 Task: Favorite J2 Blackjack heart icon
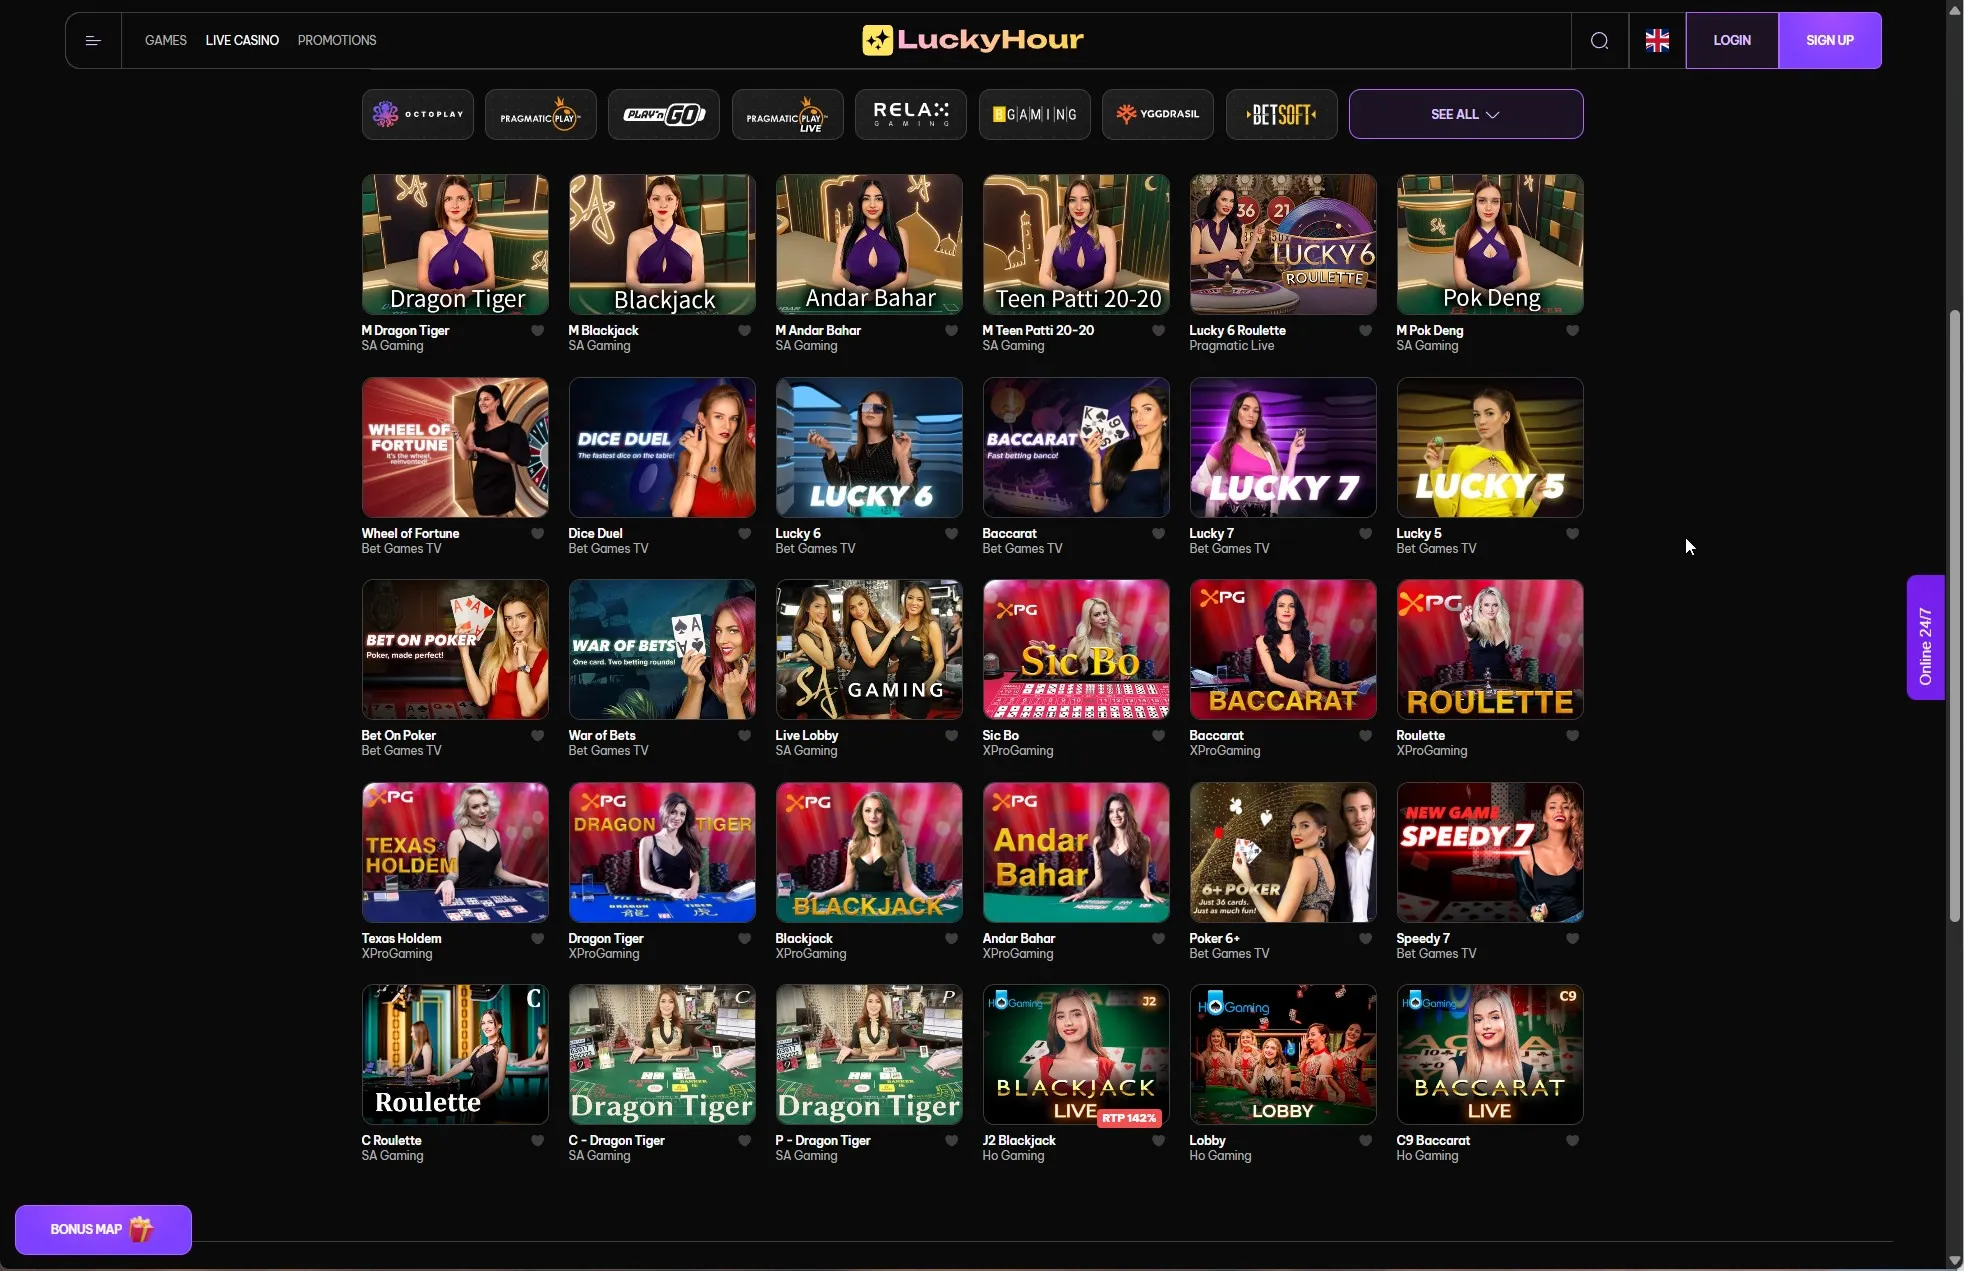[1159, 1141]
